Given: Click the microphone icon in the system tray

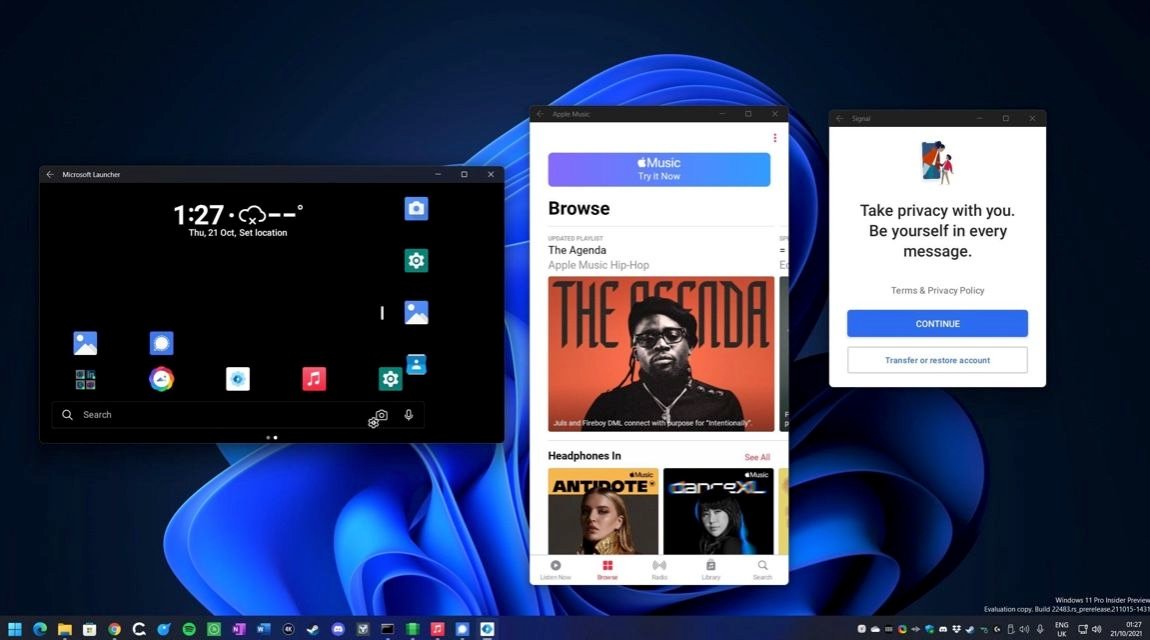Looking at the screenshot, I should click(x=1040, y=629).
